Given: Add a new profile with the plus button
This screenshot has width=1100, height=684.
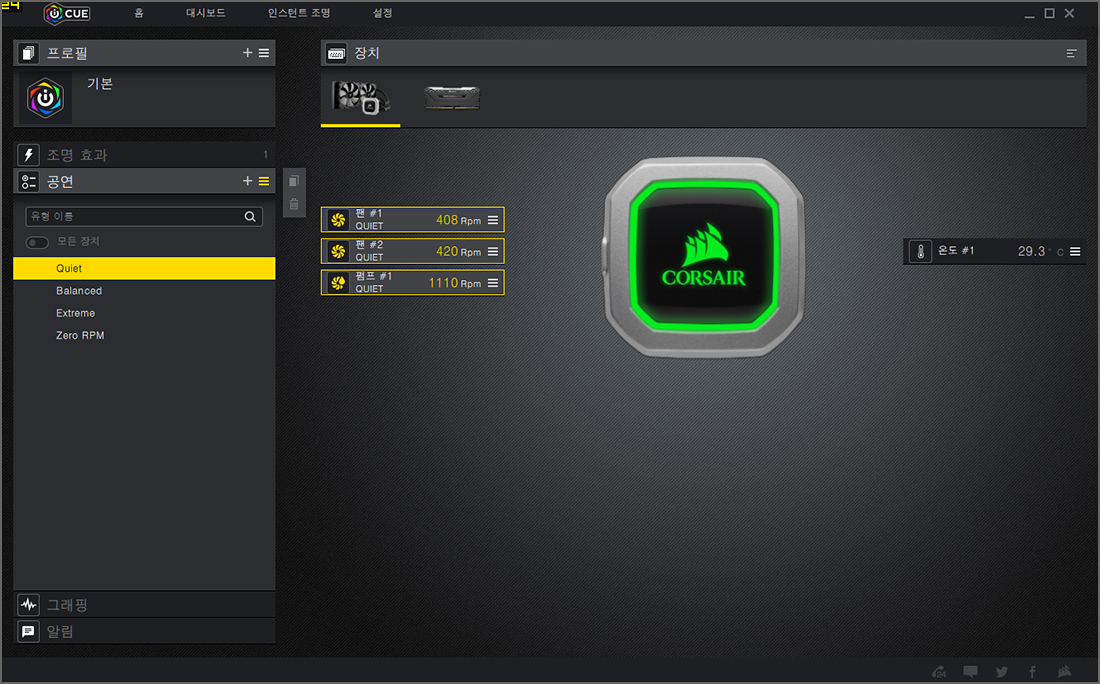Looking at the screenshot, I should [x=247, y=53].
